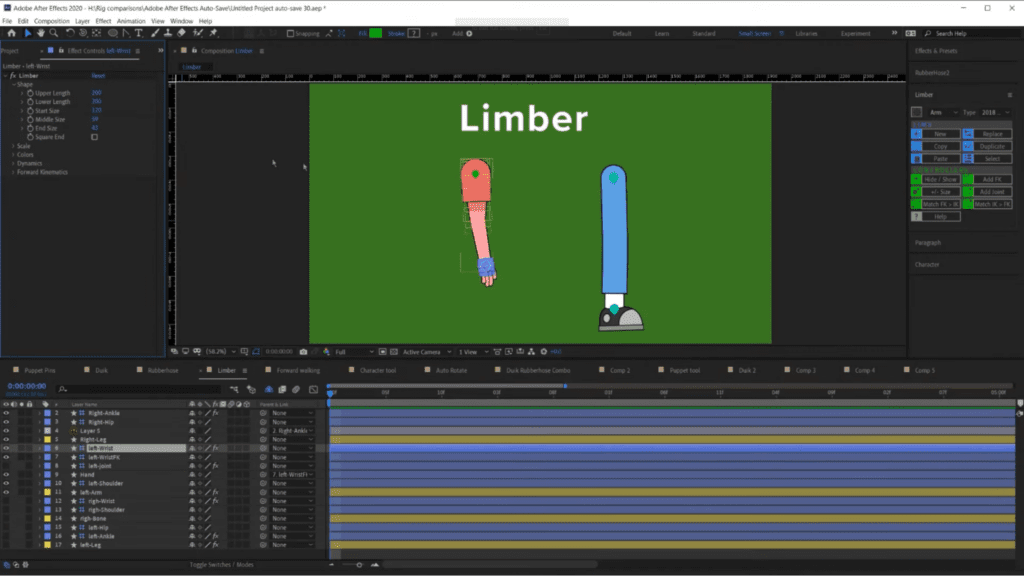Open the Arm dropdown in the Limber panel
The height and width of the screenshot is (576, 1024).
(945, 113)
